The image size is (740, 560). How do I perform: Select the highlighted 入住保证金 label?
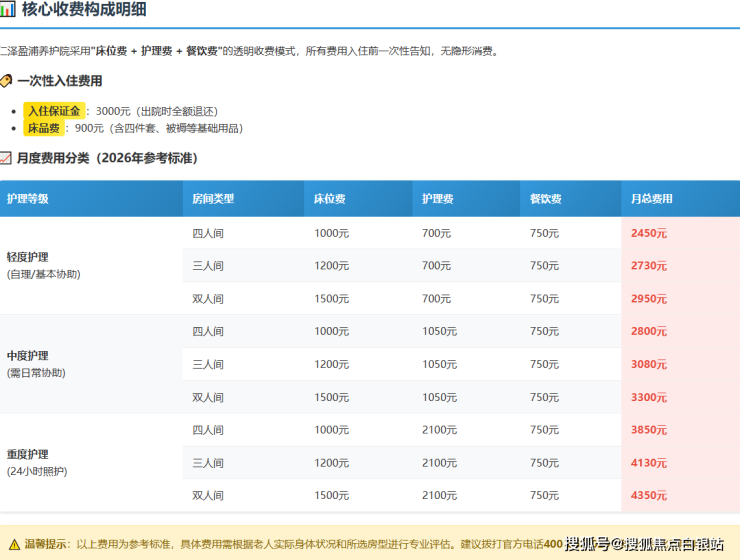pos(54,111)
